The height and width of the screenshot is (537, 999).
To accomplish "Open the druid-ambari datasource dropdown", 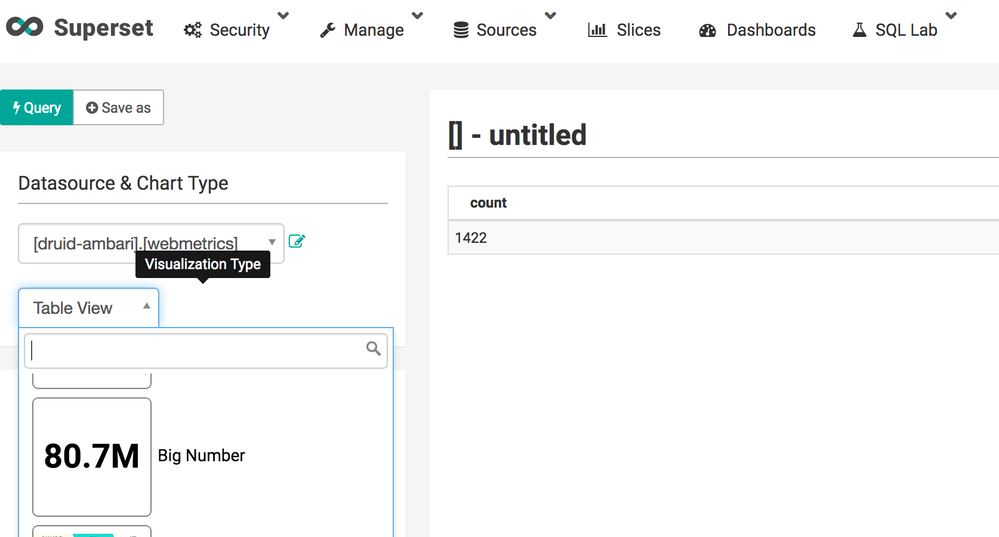I will point(151,243).
